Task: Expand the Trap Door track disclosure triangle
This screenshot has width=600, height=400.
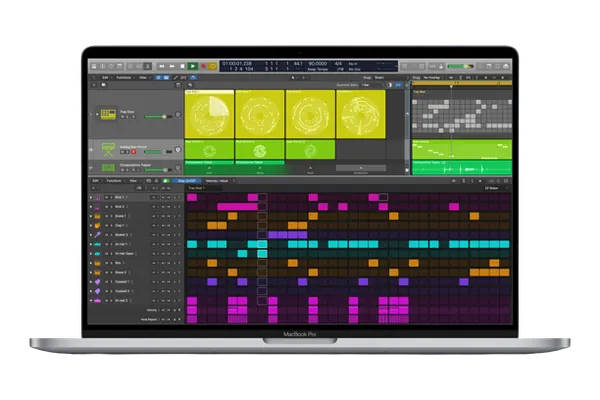Action: [97, 114]
